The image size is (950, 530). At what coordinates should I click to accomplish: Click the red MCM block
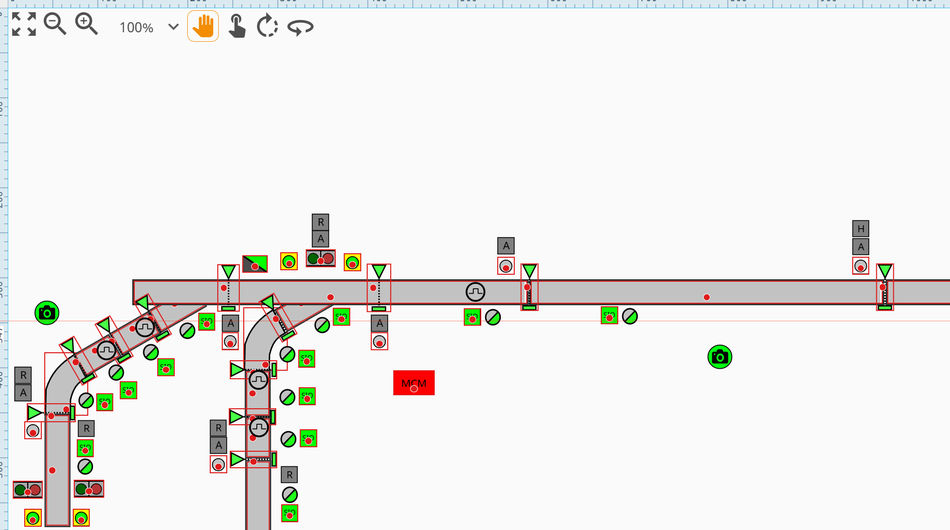pyautogui.click(x=413, y=383)
